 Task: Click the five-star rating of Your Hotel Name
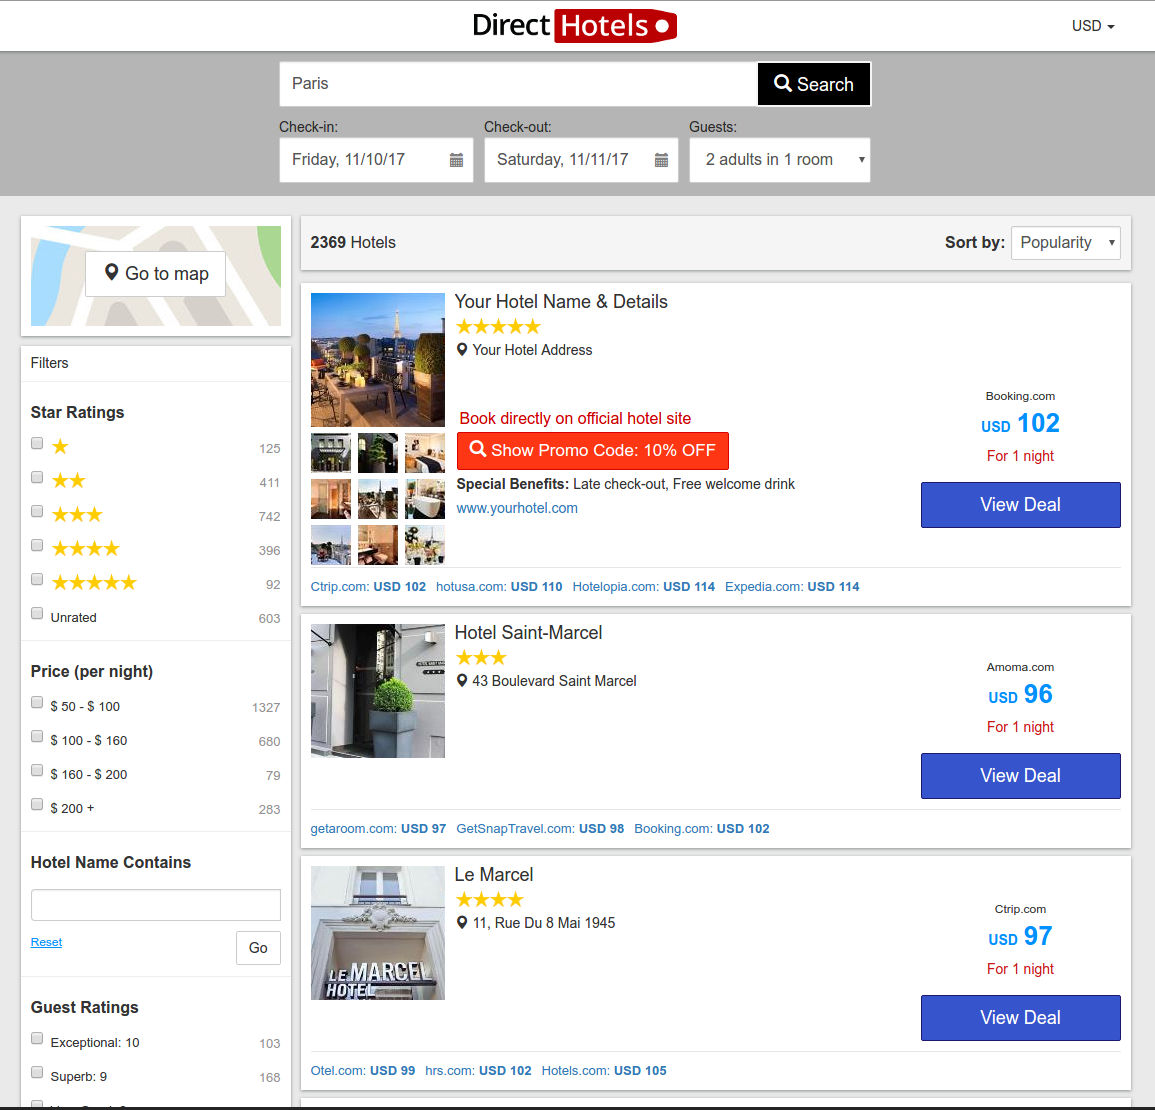coord(499,326)
